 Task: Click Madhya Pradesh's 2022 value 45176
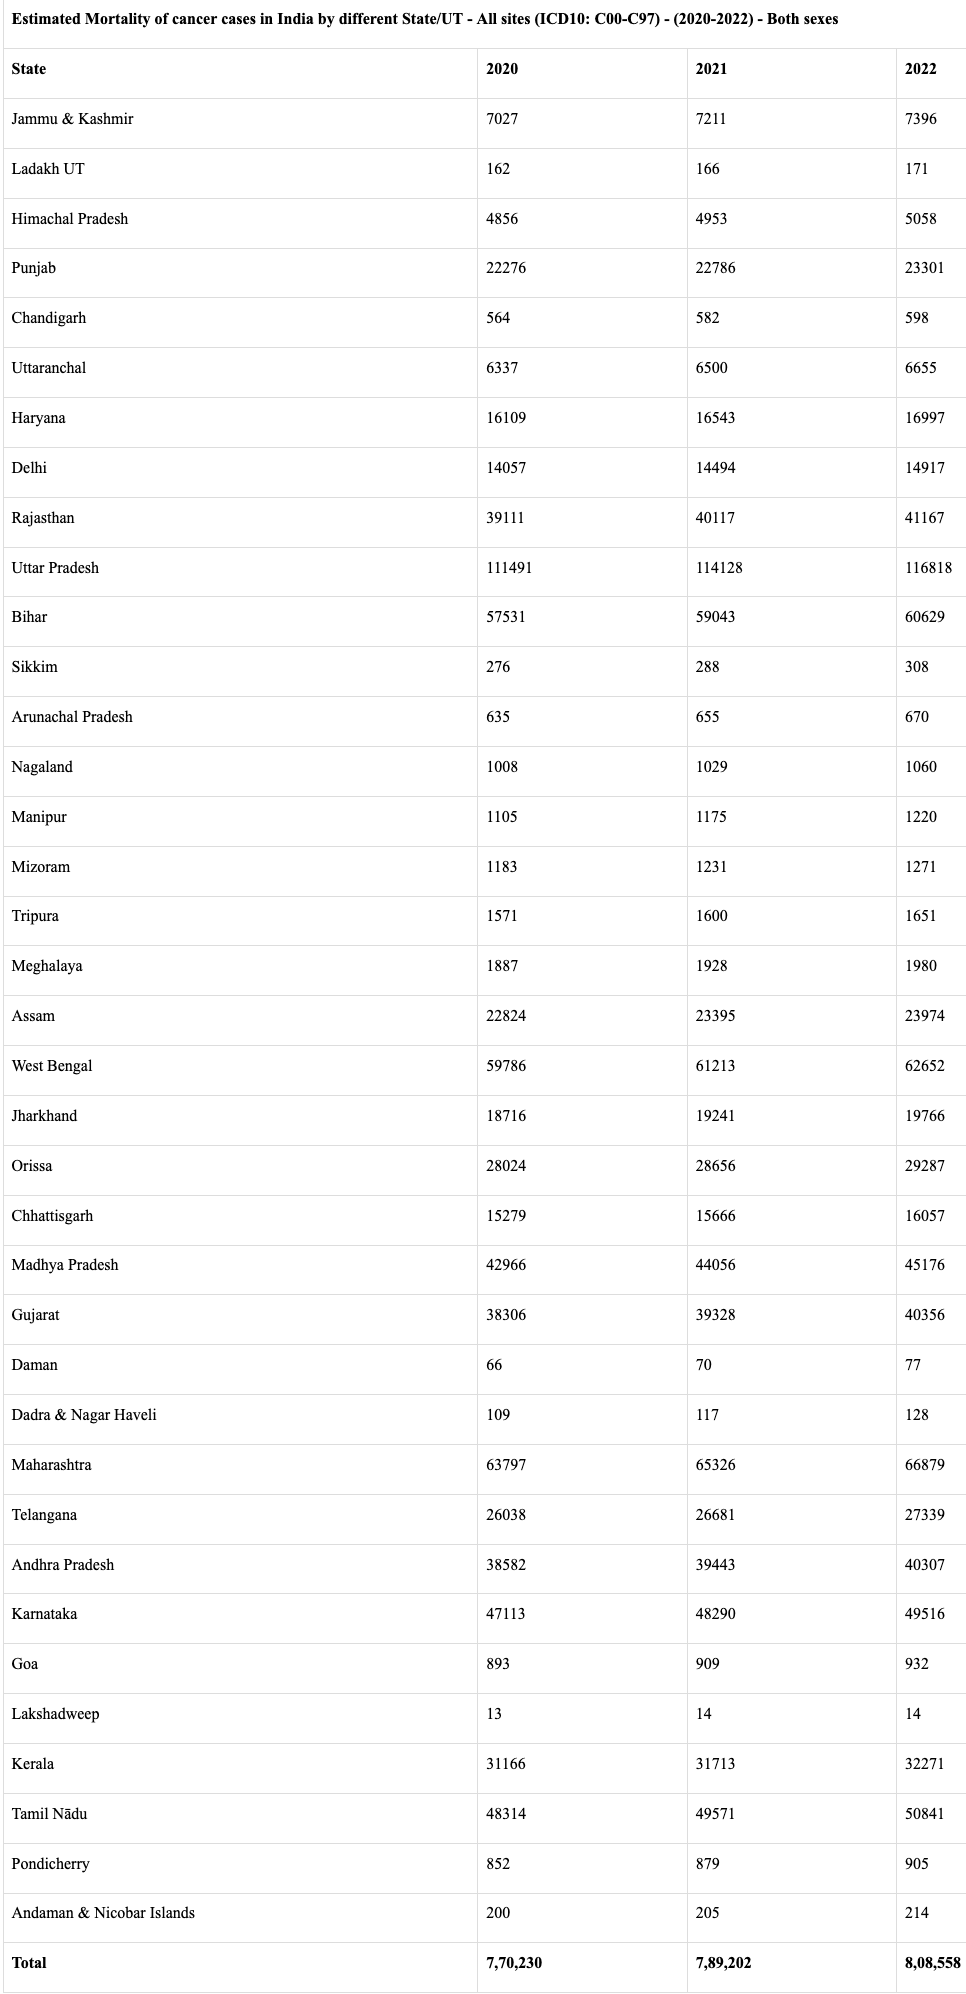click(x=925, y=1265)
